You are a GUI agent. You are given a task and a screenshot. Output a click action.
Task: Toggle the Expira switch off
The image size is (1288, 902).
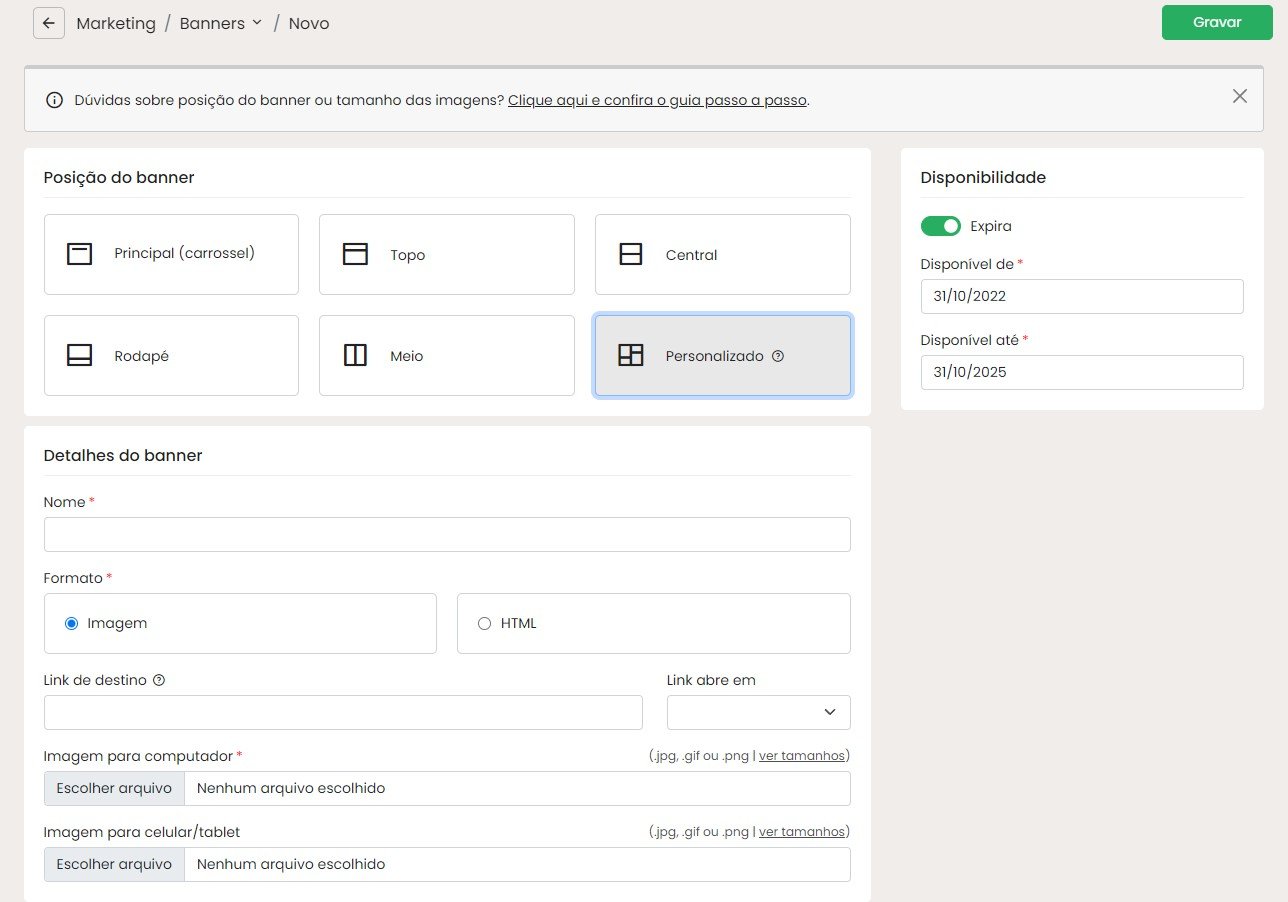940,226
